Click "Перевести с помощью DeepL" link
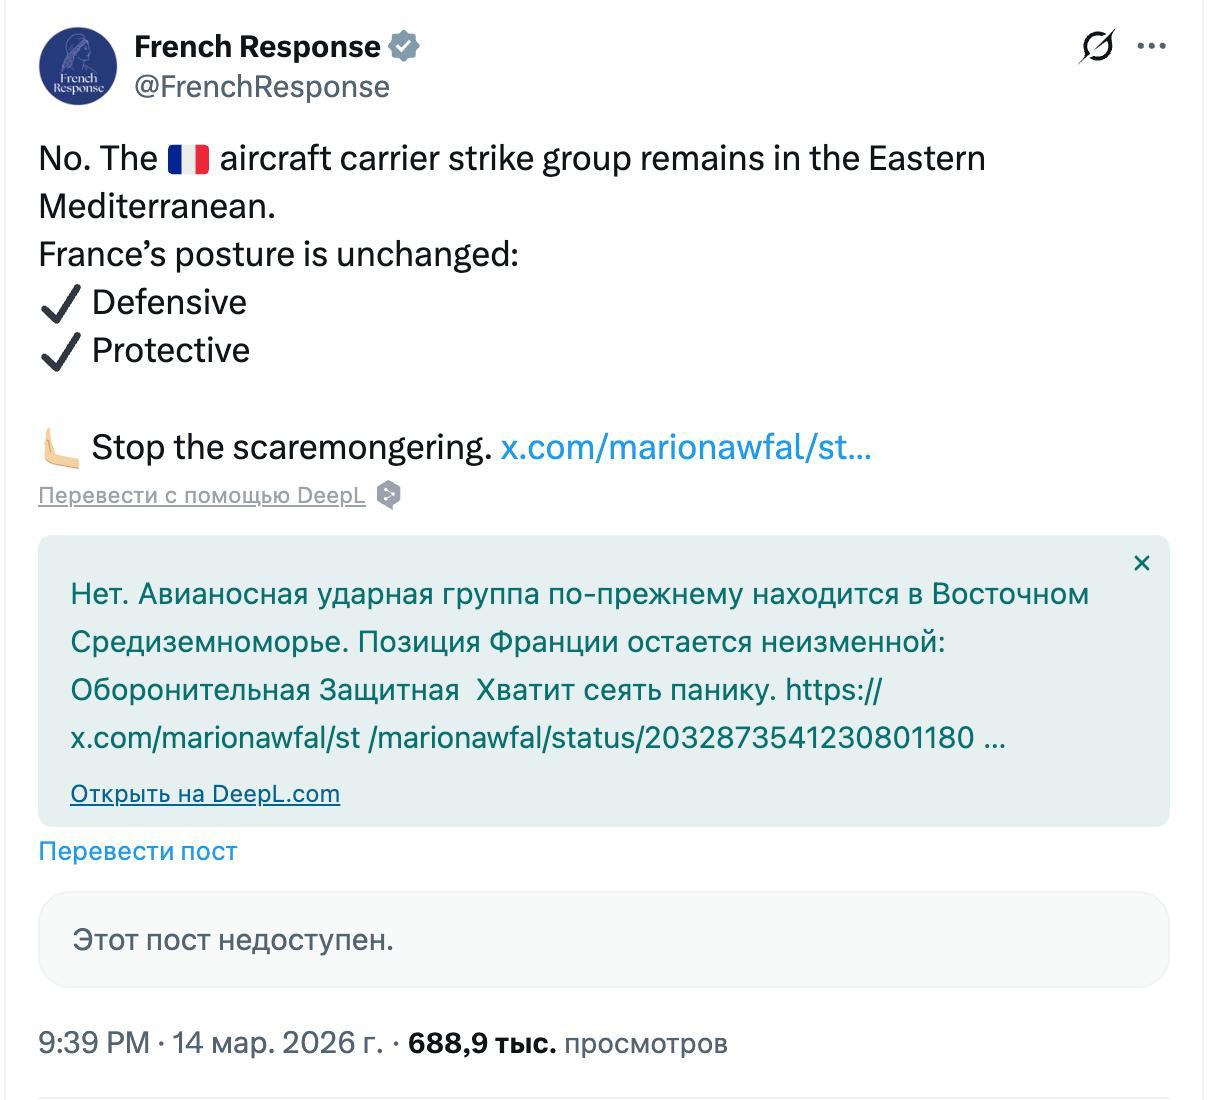 (202, 495)
